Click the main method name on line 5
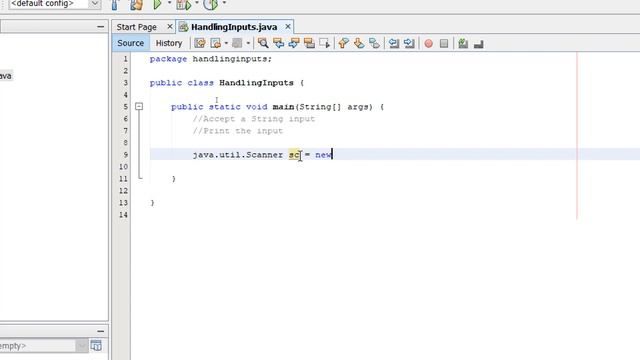Image resolution: width=640 pixels, height=360 pixels. coord(283,107)
